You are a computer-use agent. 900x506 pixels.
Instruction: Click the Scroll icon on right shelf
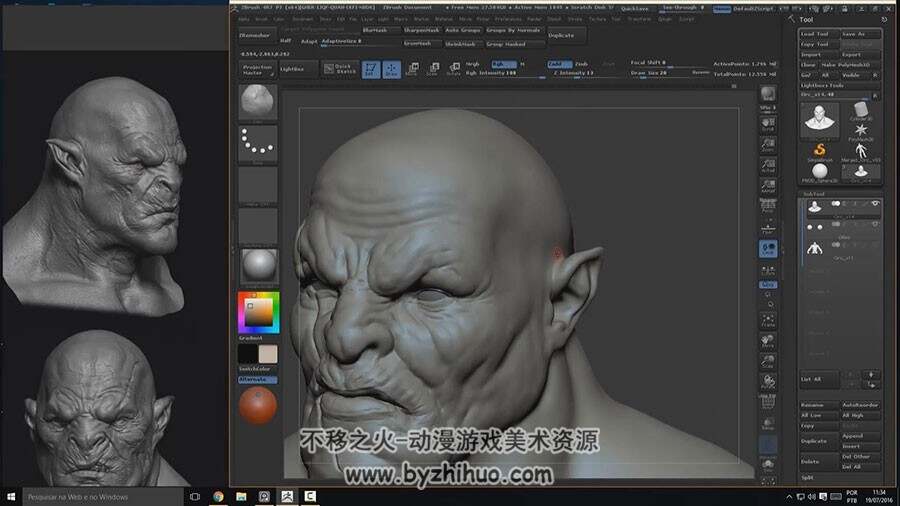tap(768, 124)
